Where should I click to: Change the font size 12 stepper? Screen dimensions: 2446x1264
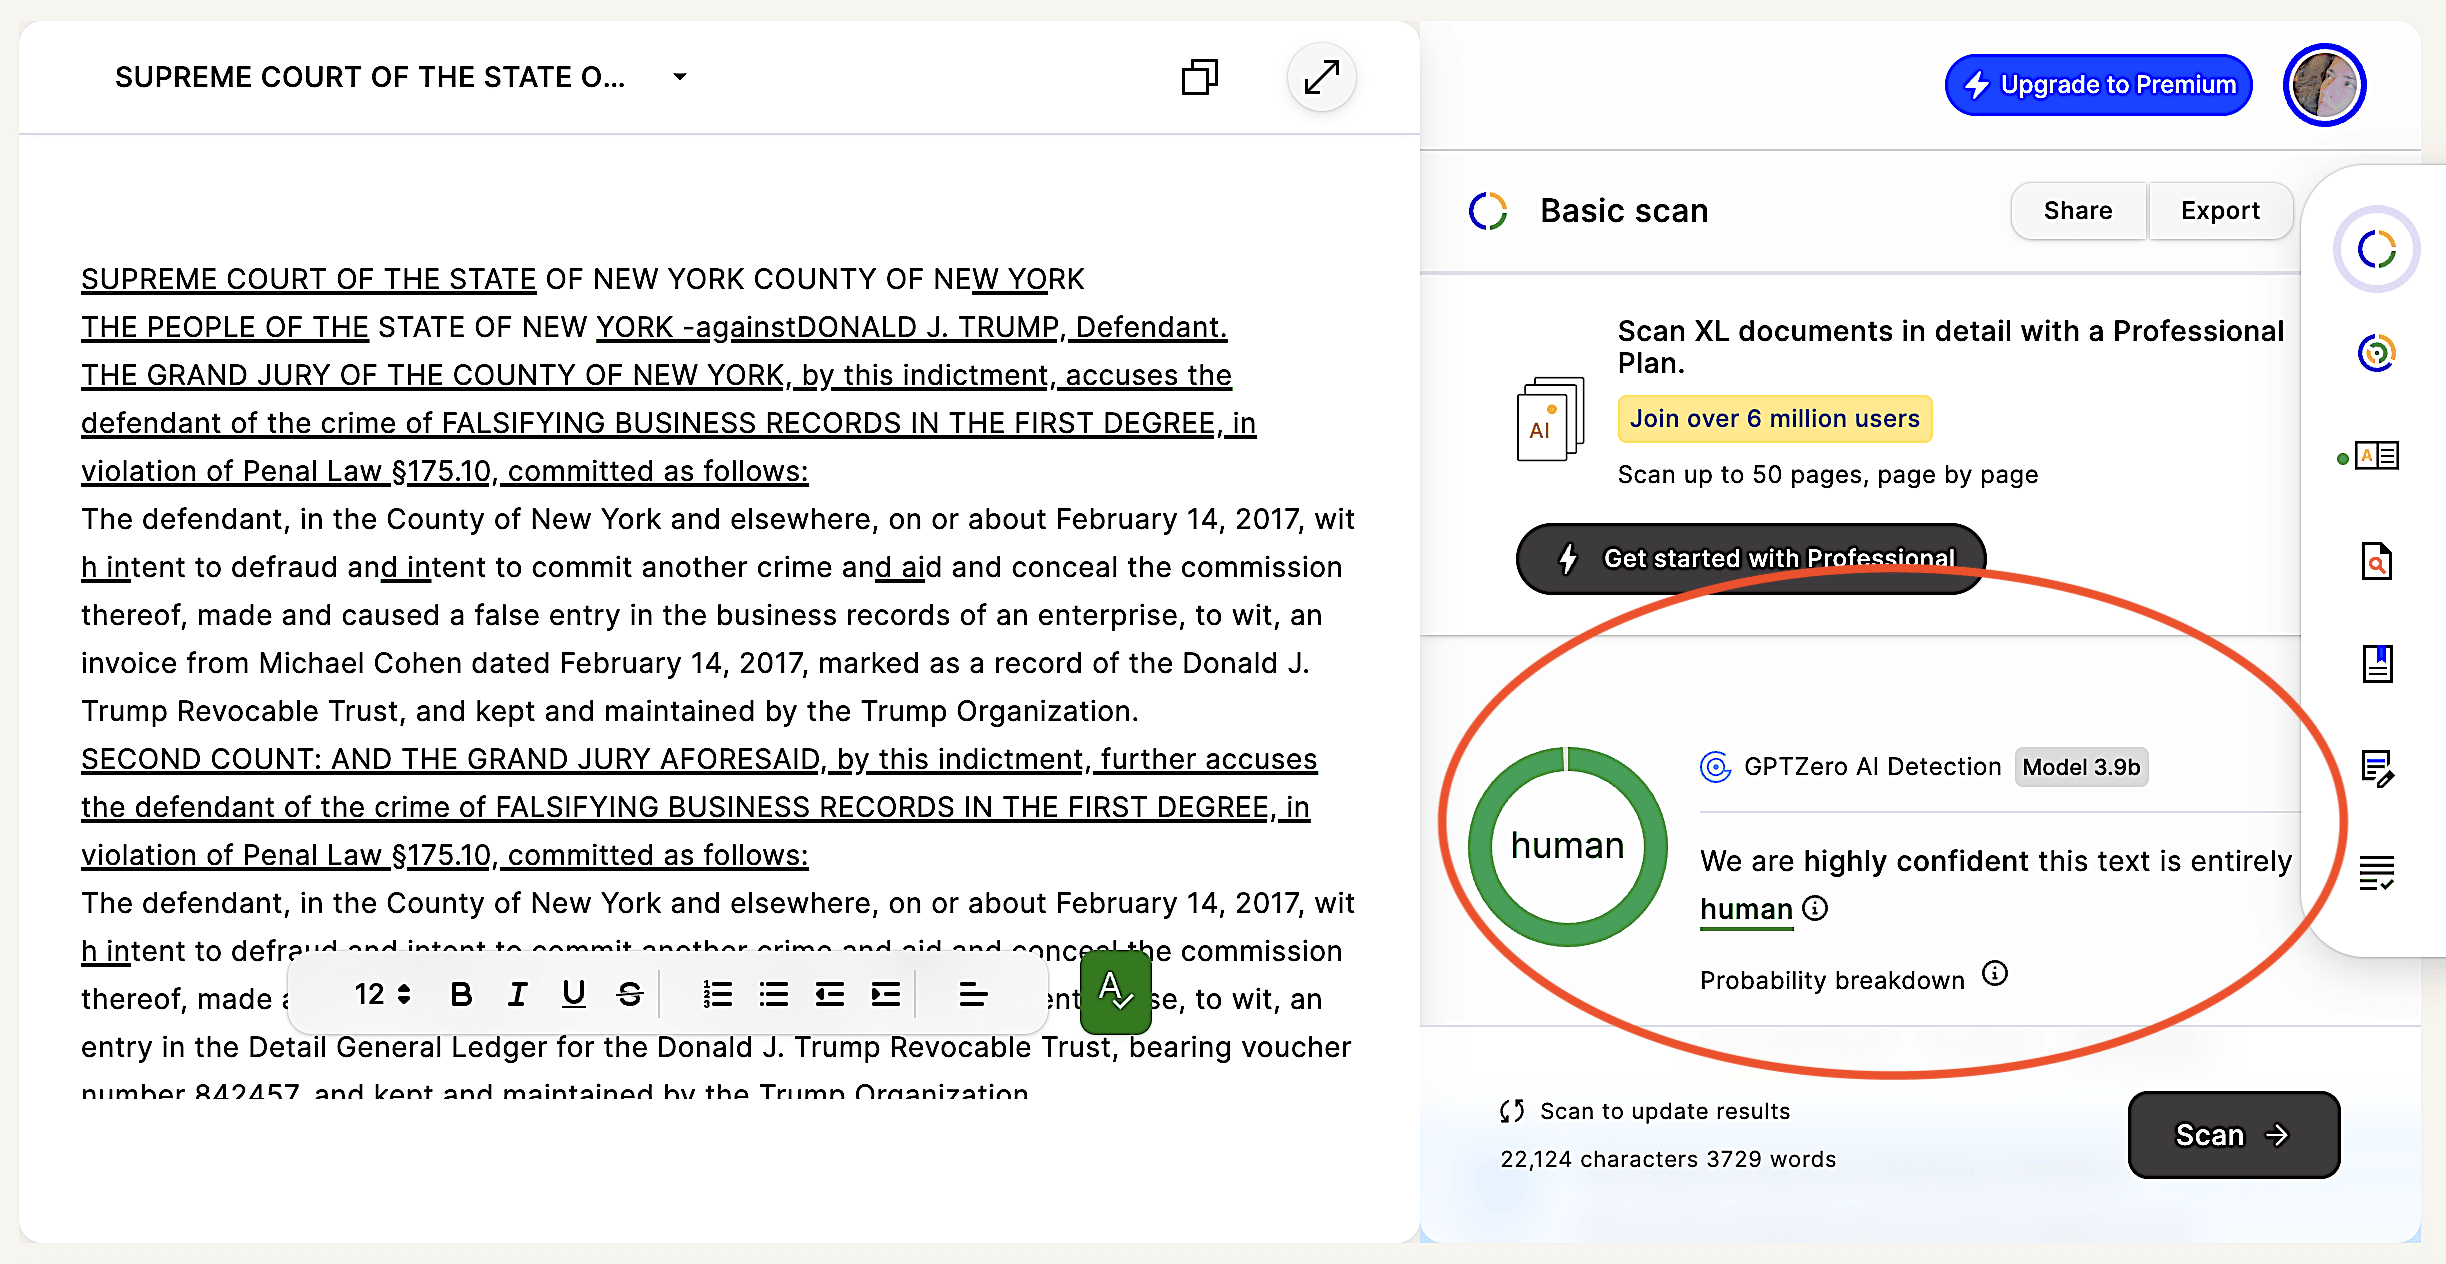click(382, 994)
